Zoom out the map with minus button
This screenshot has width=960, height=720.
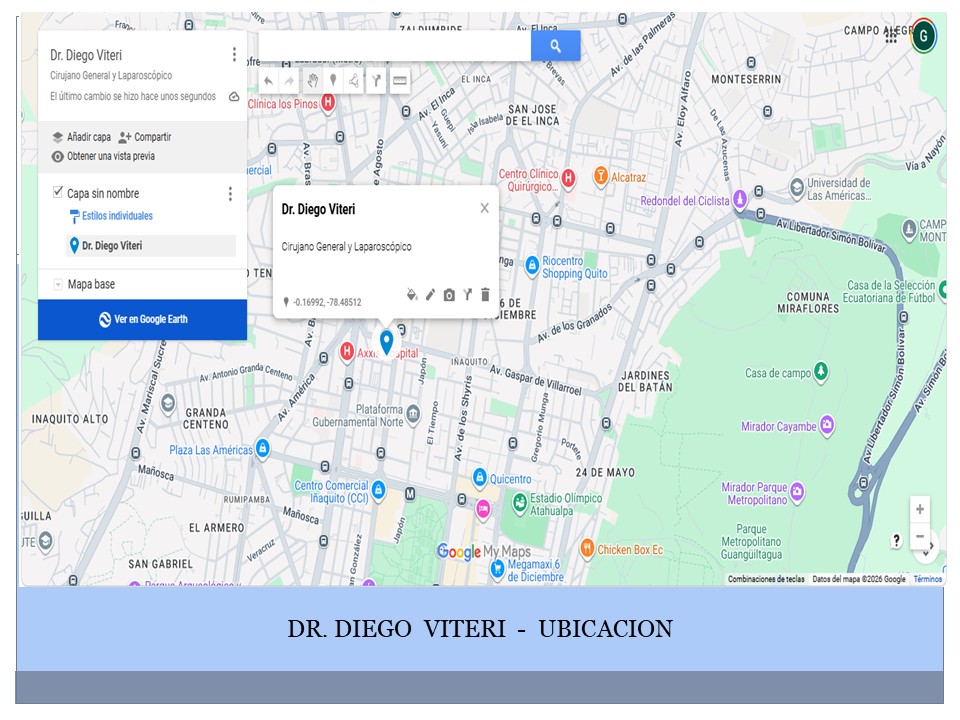click(x=920, y=536)
